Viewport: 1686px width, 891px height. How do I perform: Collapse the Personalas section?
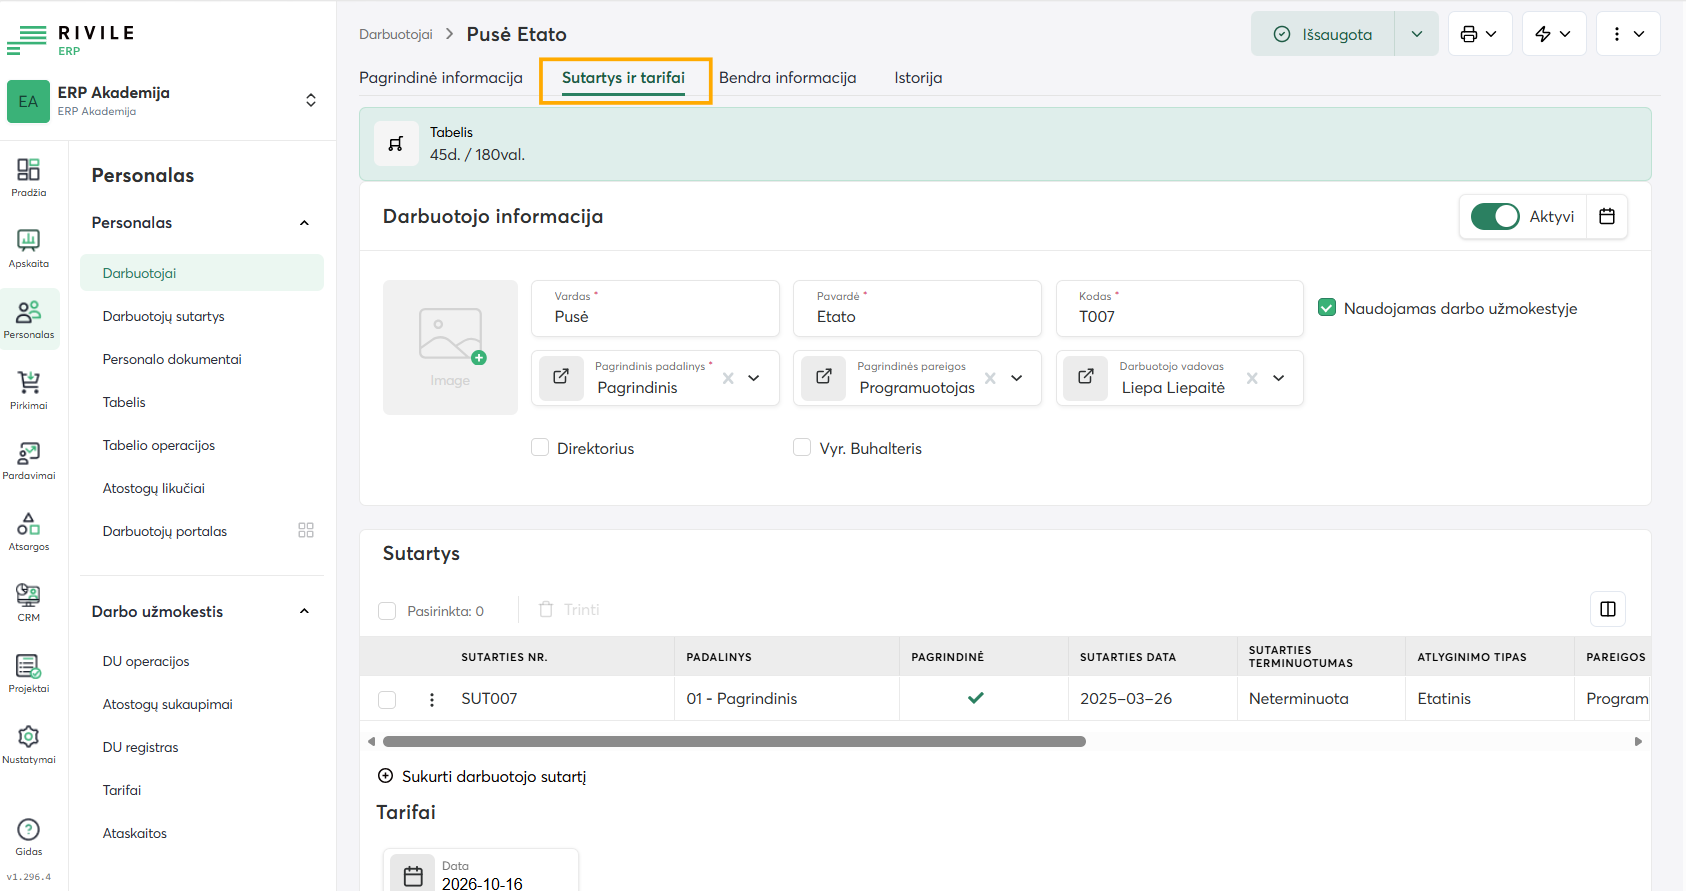click(x=304, y=223)
